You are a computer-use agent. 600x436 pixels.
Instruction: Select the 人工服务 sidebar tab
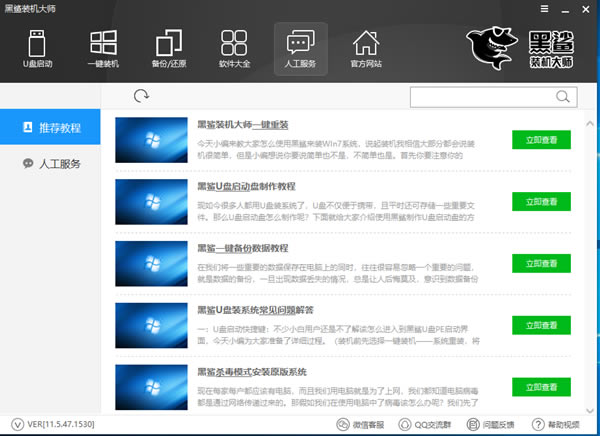pos(50,163)
